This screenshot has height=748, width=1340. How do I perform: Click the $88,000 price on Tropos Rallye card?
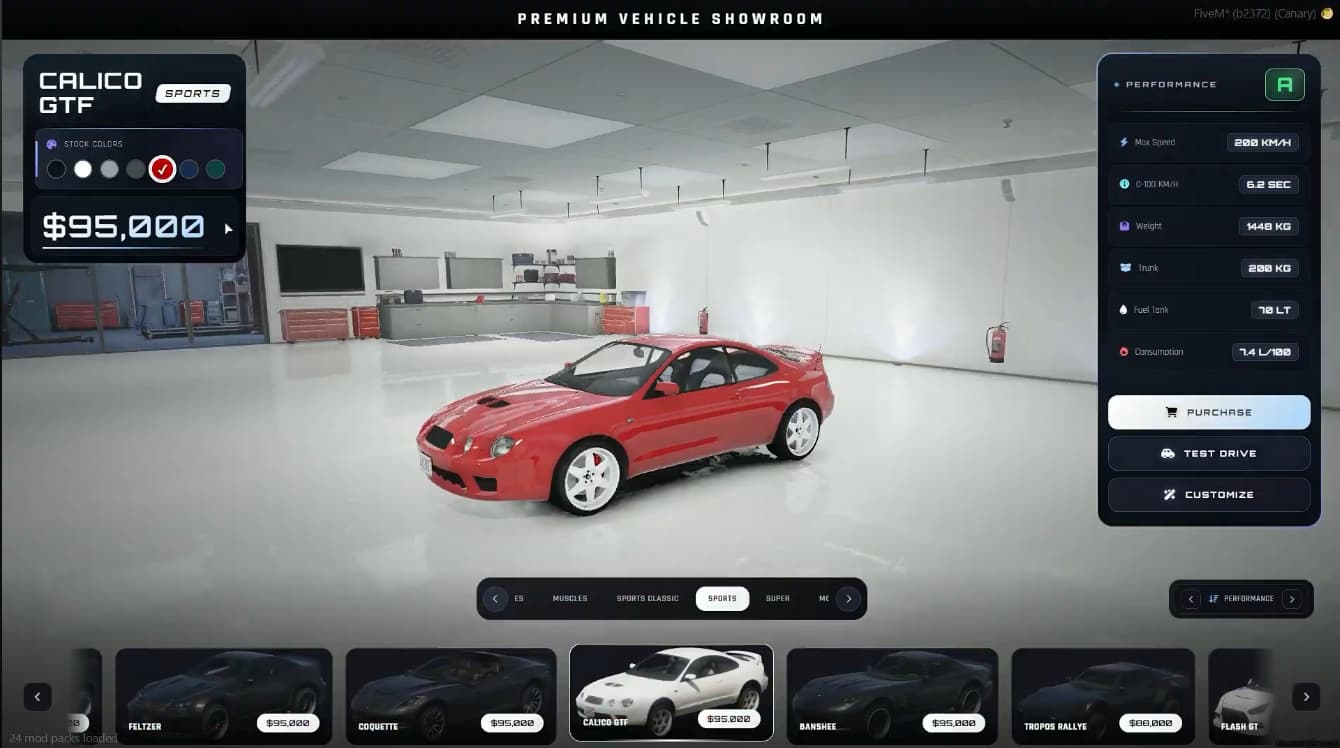pos(1151,722)
